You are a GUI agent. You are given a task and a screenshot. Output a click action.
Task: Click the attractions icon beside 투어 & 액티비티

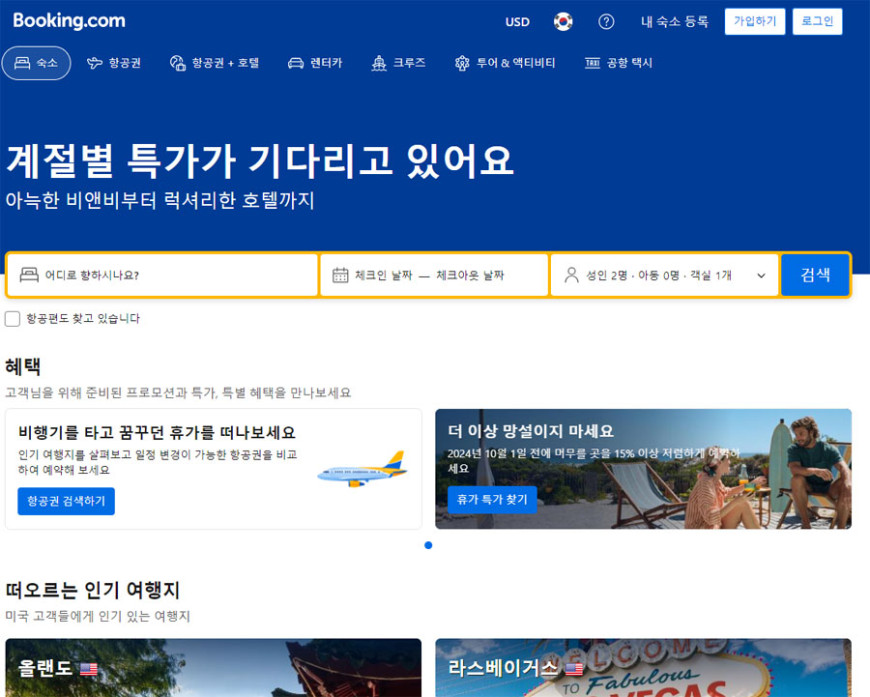(x=462, y=63)
